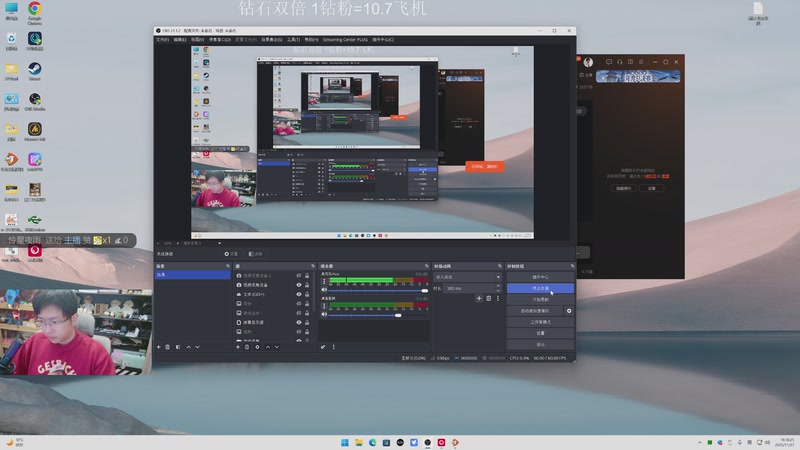Click the transition duration input field

coord(469,288)
